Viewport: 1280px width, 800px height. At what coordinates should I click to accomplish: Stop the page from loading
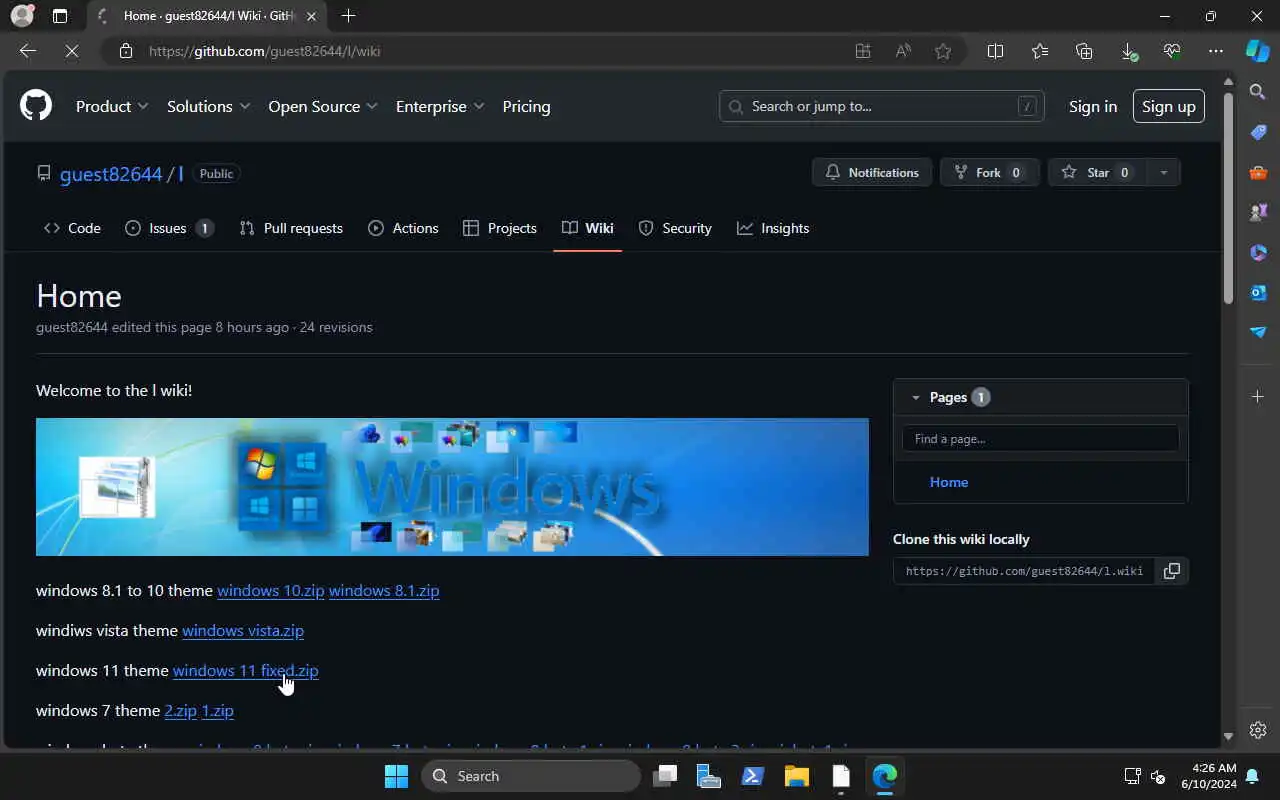pos(72,51)
